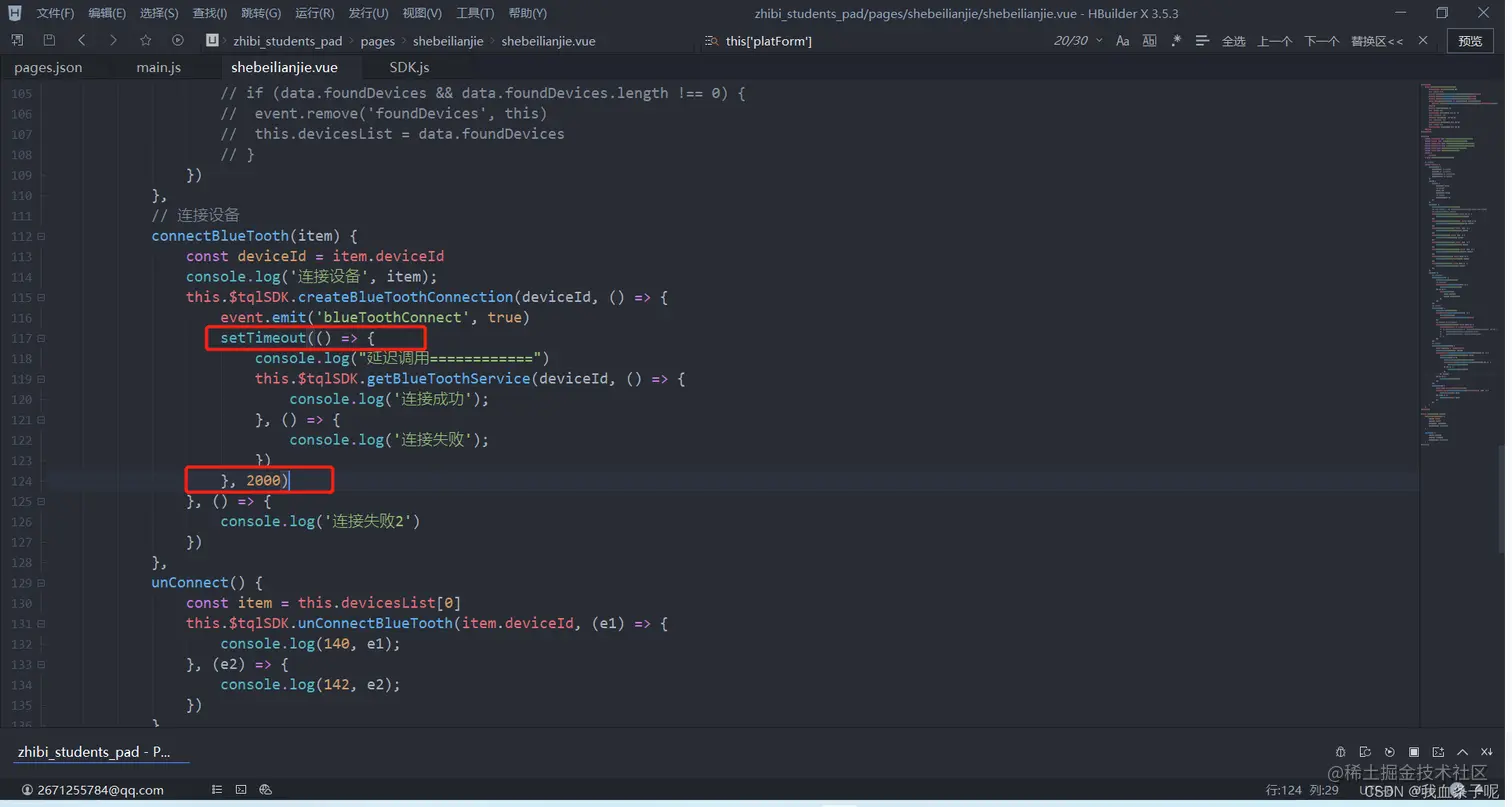The height and width of the screenshot is (807, 1512).
Task: Open the 跳转(G) menu
Action: (261, 13)
